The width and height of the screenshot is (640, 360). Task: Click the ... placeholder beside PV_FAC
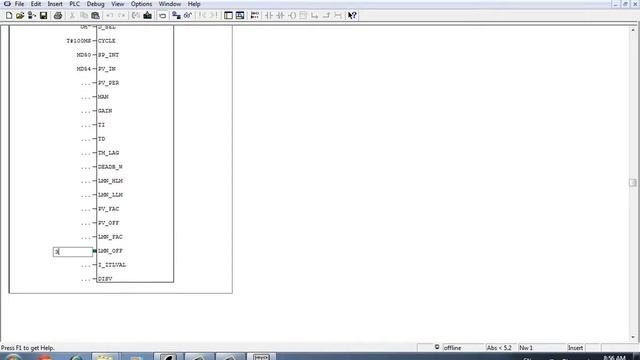click(86, 210)
